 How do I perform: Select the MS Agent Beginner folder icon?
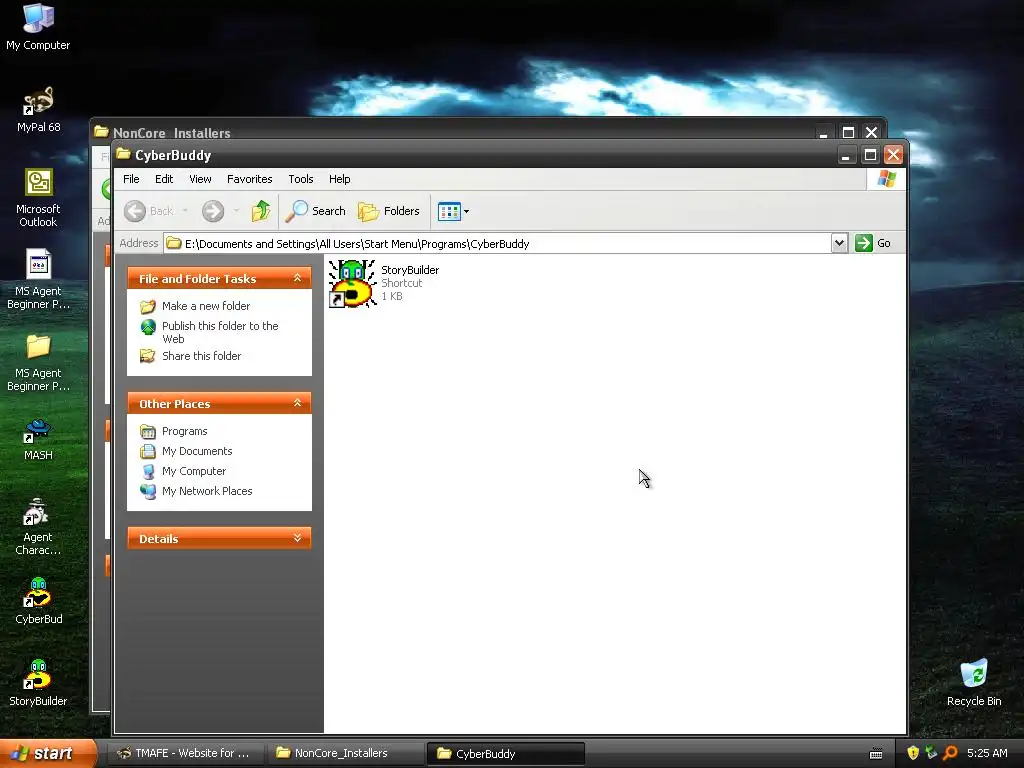(38, 362)
